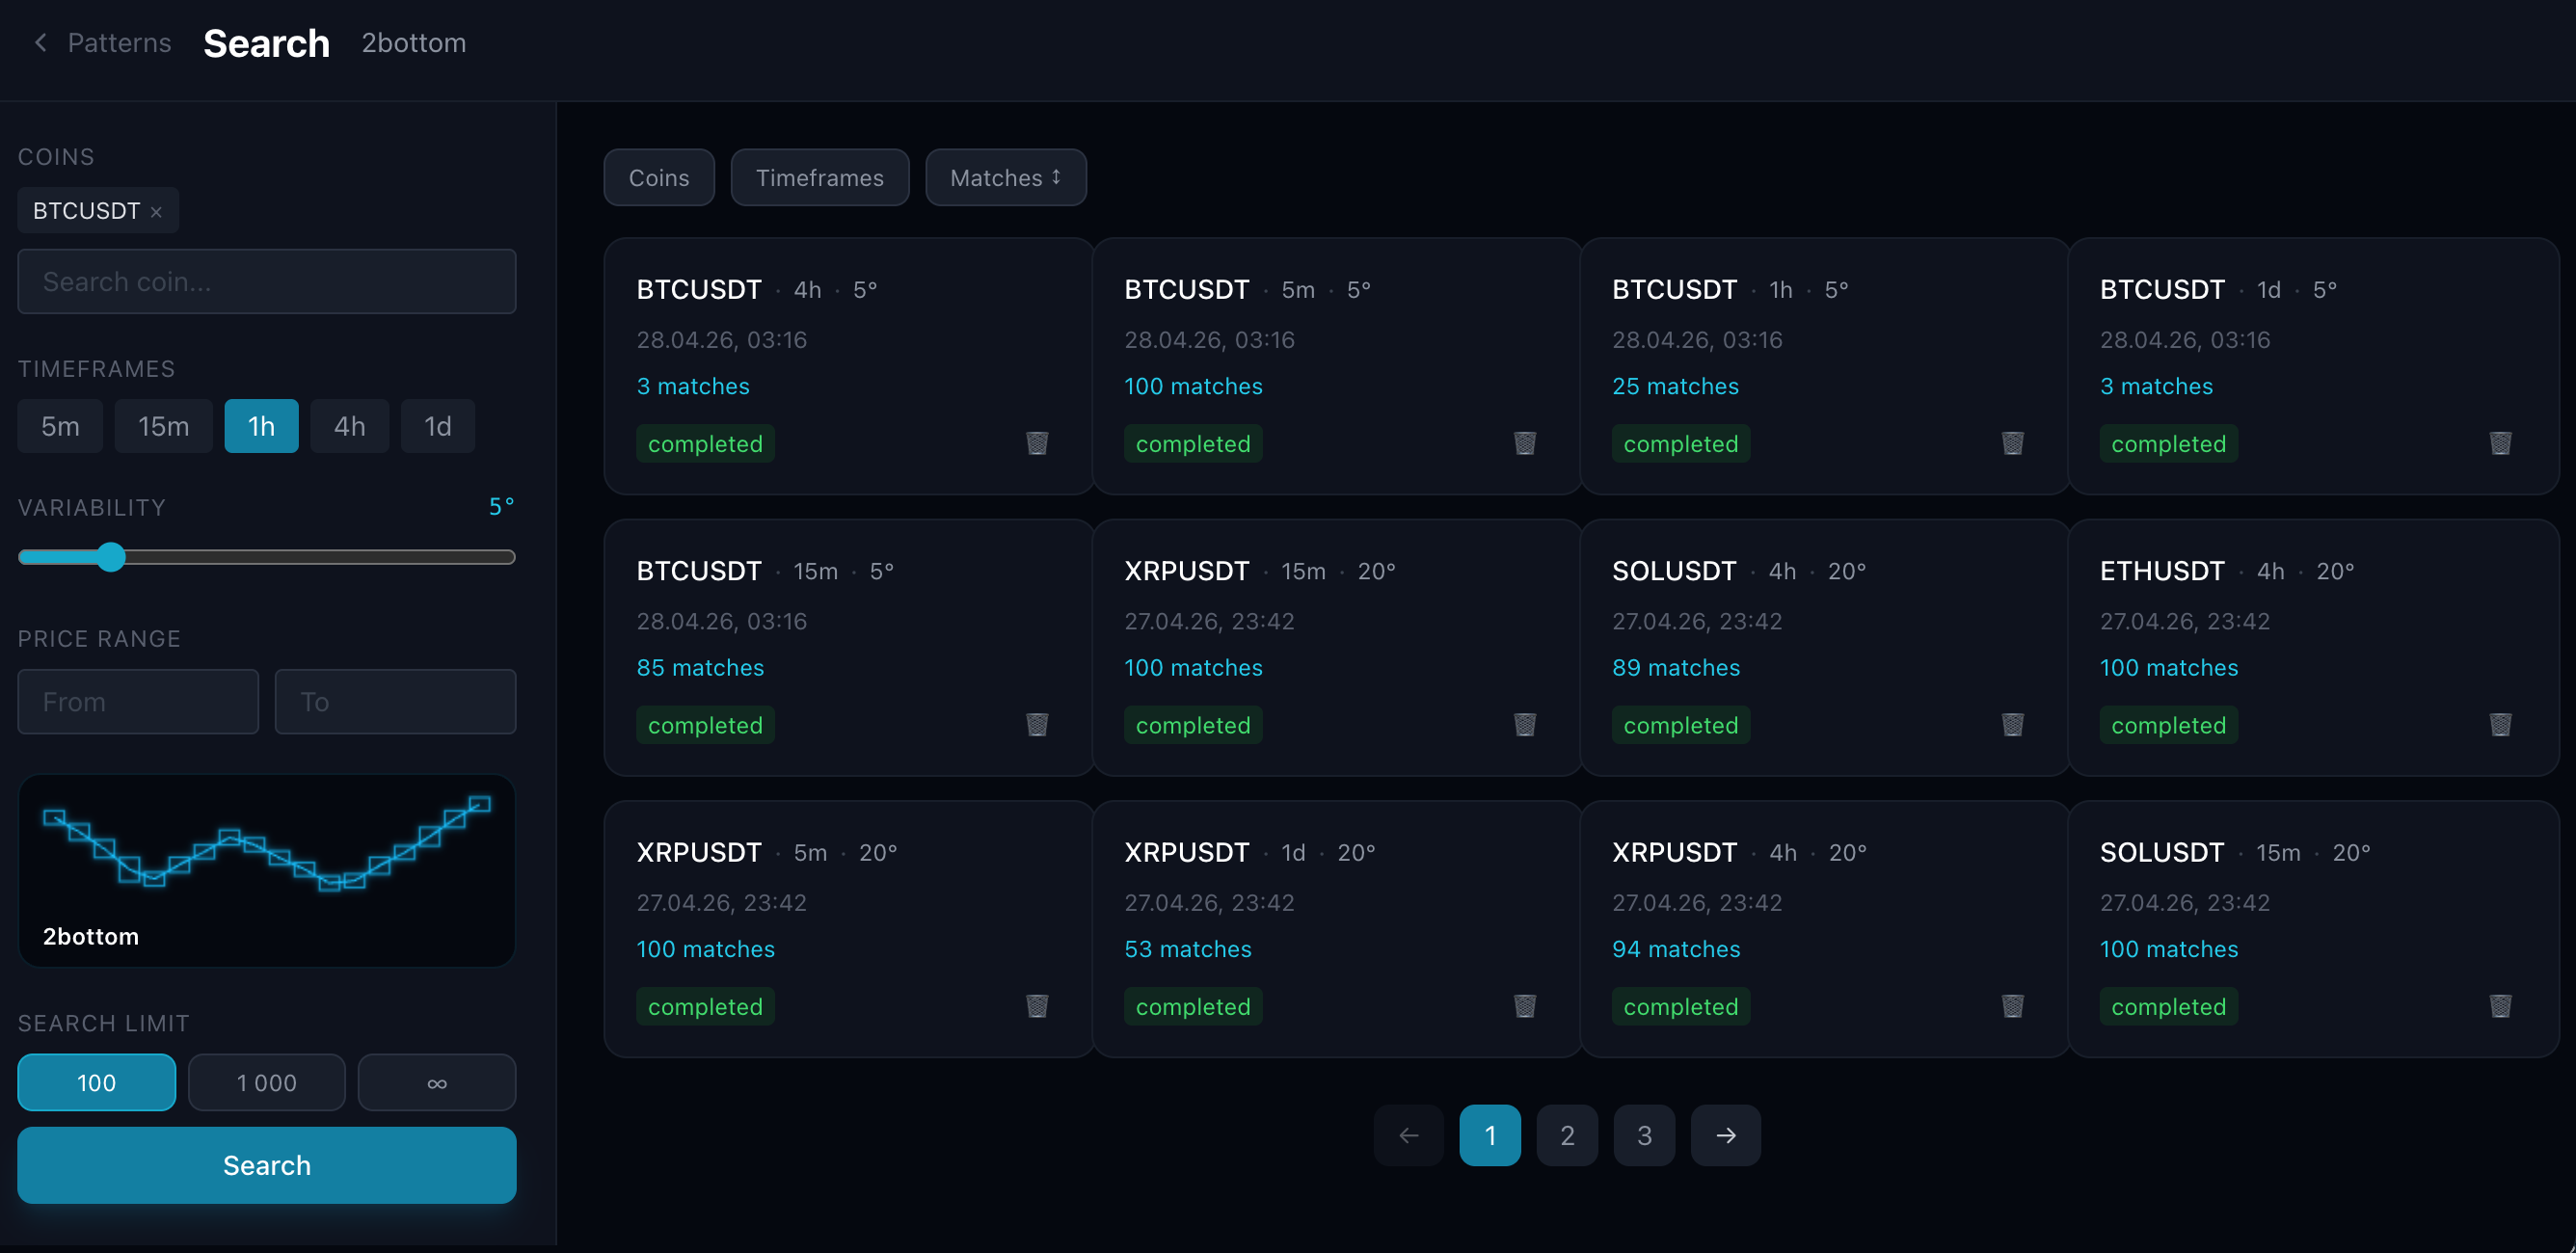This screenshot has width=2576, height=1253.
Task: Go to previous results page arrow
Action: click(1408, 1135)
